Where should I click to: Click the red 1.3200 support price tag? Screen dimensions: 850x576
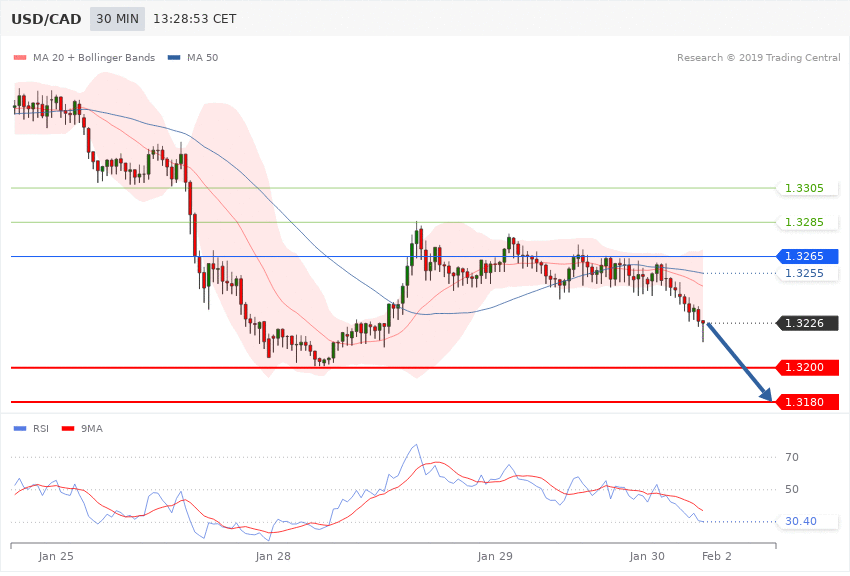(808, 367)
